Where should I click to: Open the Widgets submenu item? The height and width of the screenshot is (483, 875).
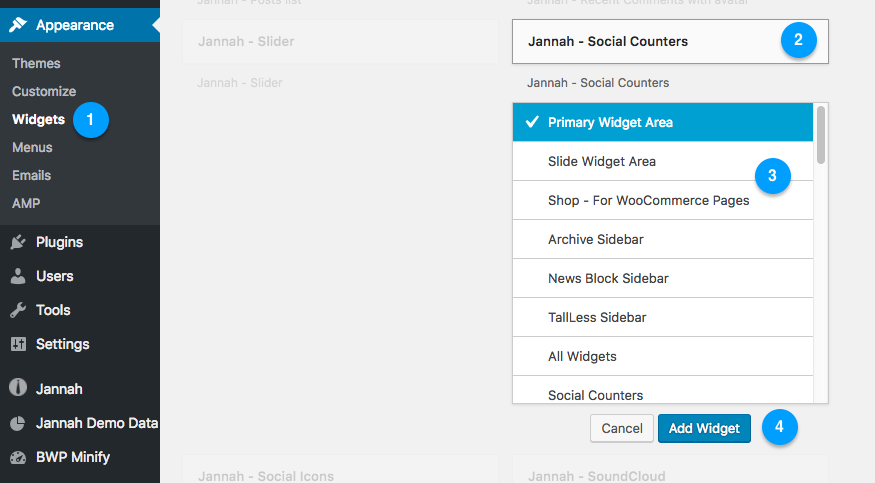[39, 119]
